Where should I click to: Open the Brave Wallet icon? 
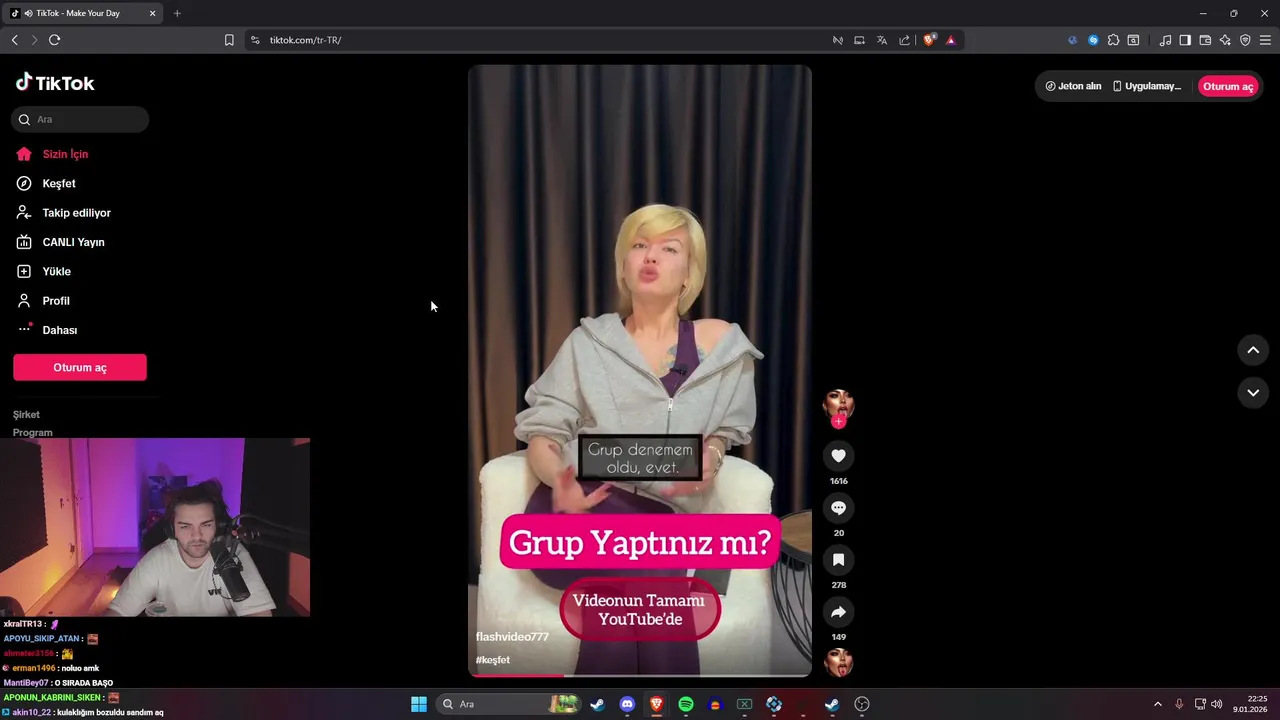pos(1205,40)
